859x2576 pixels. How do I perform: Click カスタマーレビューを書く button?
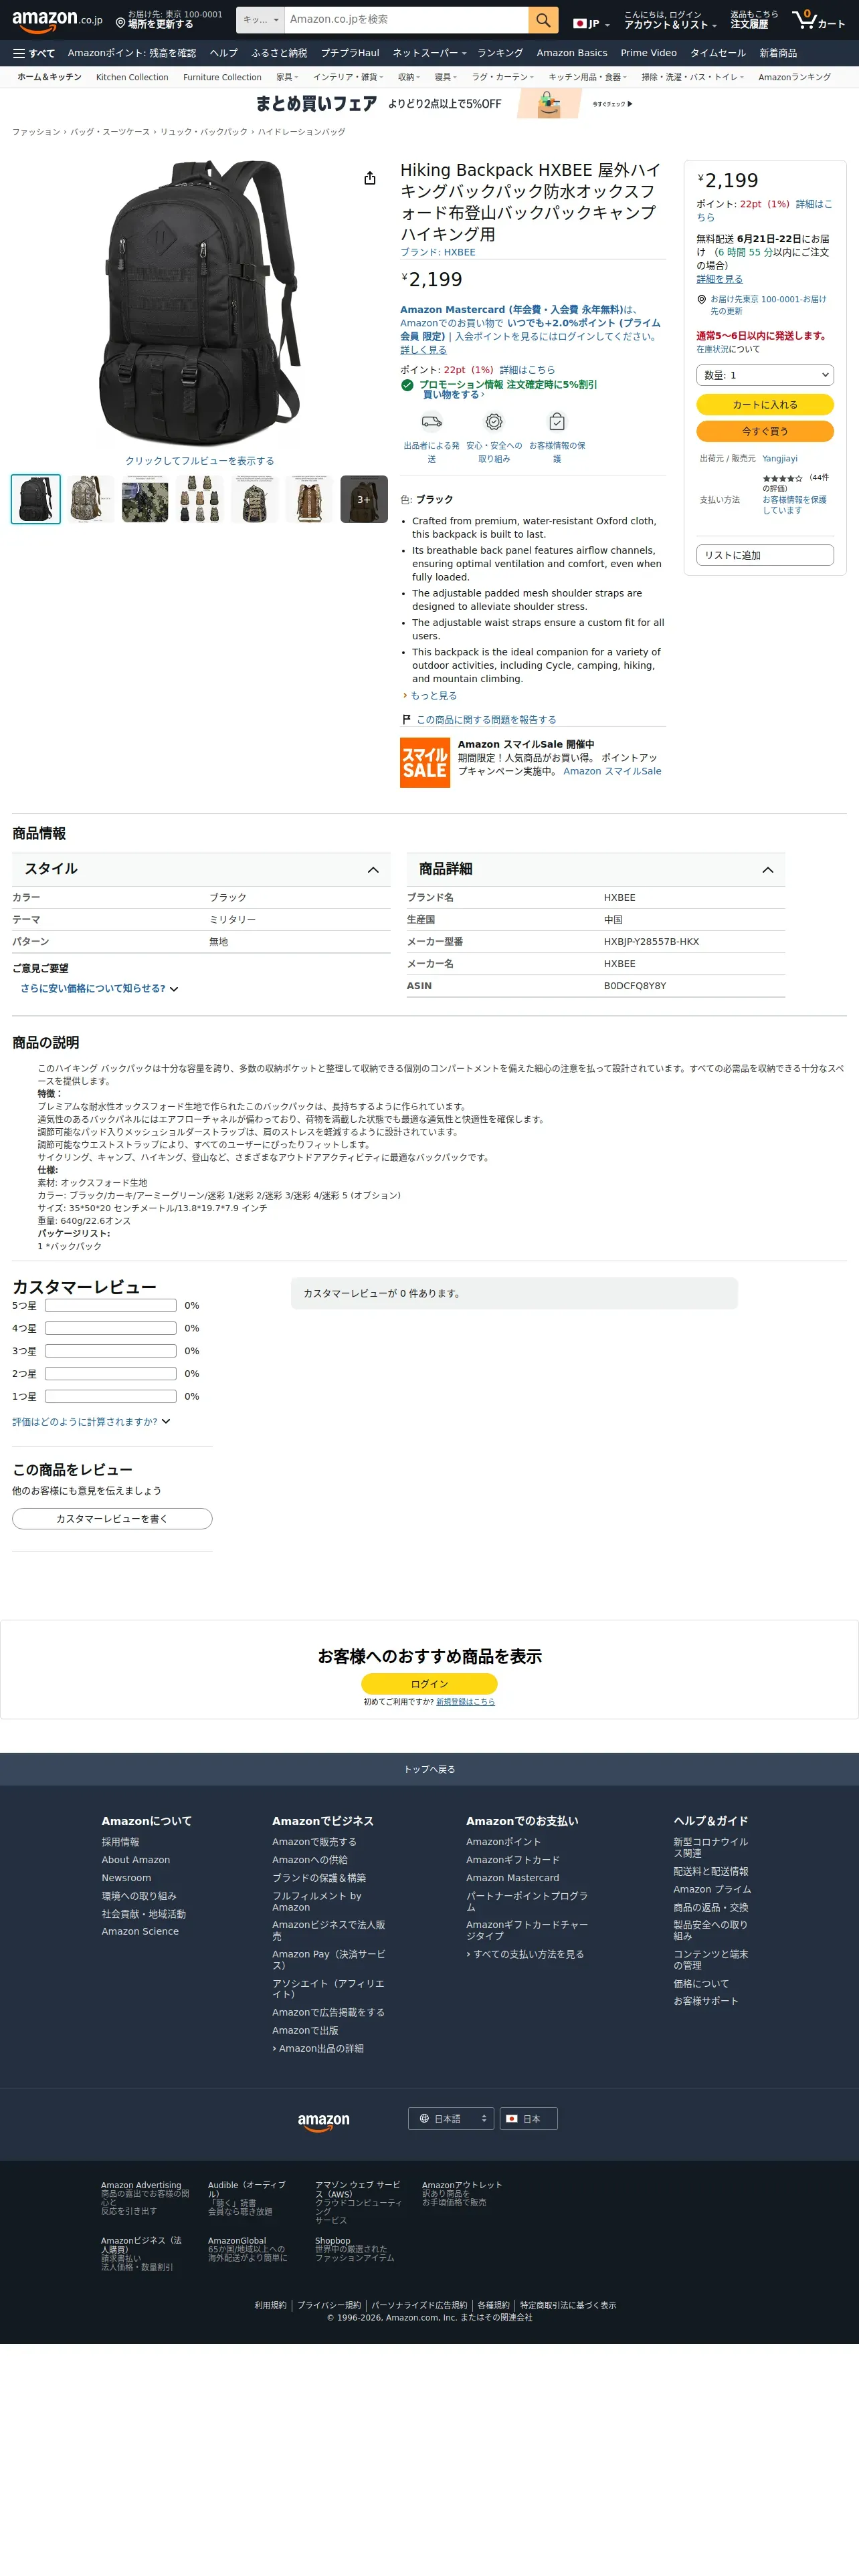tap(112, 1518)
